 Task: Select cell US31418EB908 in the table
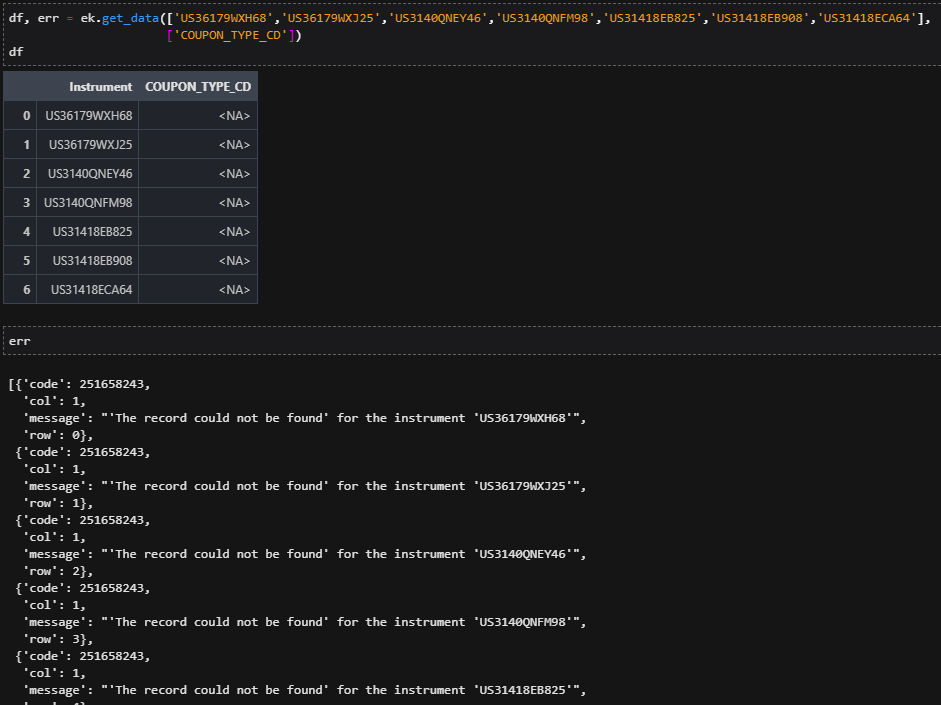[x=88, y=260]
